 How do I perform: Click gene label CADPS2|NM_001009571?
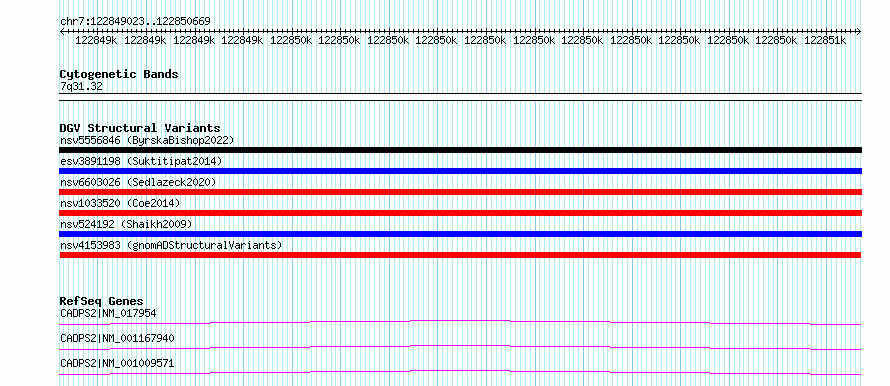117,363
